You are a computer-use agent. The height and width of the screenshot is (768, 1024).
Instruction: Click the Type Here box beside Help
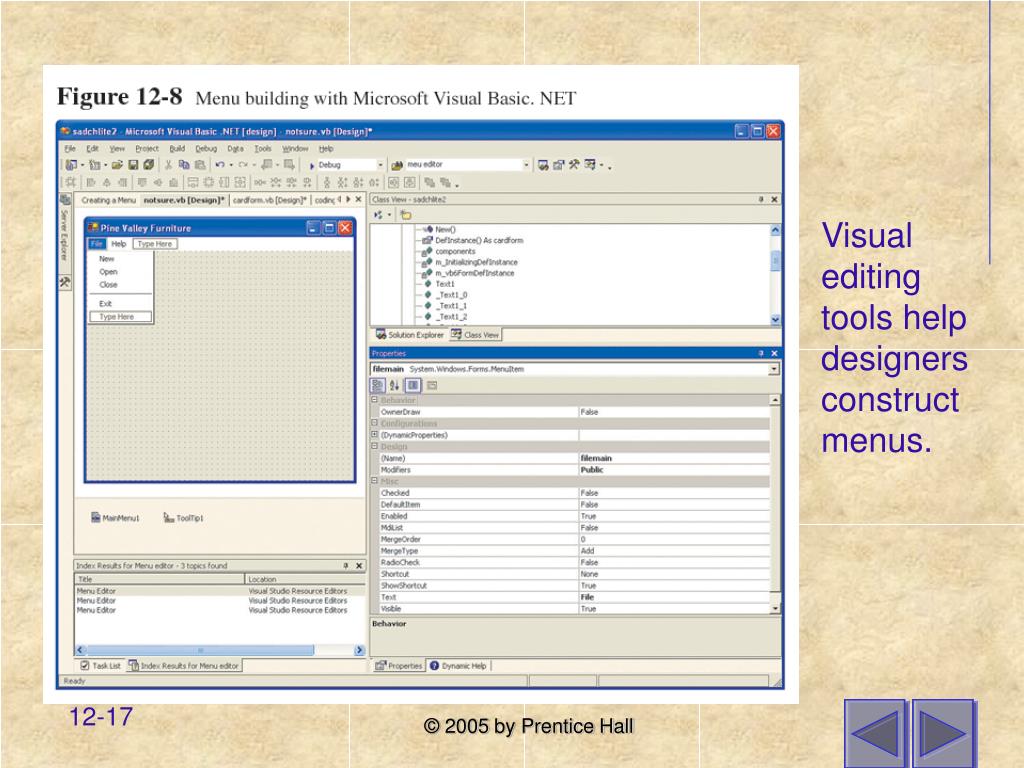click(155, 244)
